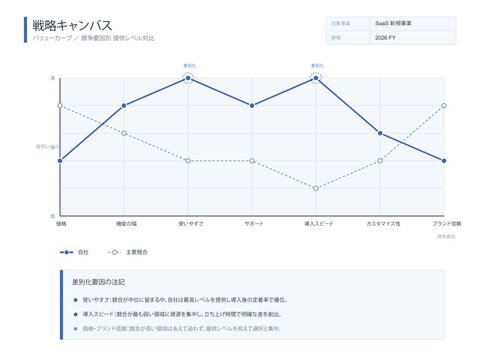
Task: Click the 自社 data point for 価格
Action: pyautogui.click(x=60, y=161)
